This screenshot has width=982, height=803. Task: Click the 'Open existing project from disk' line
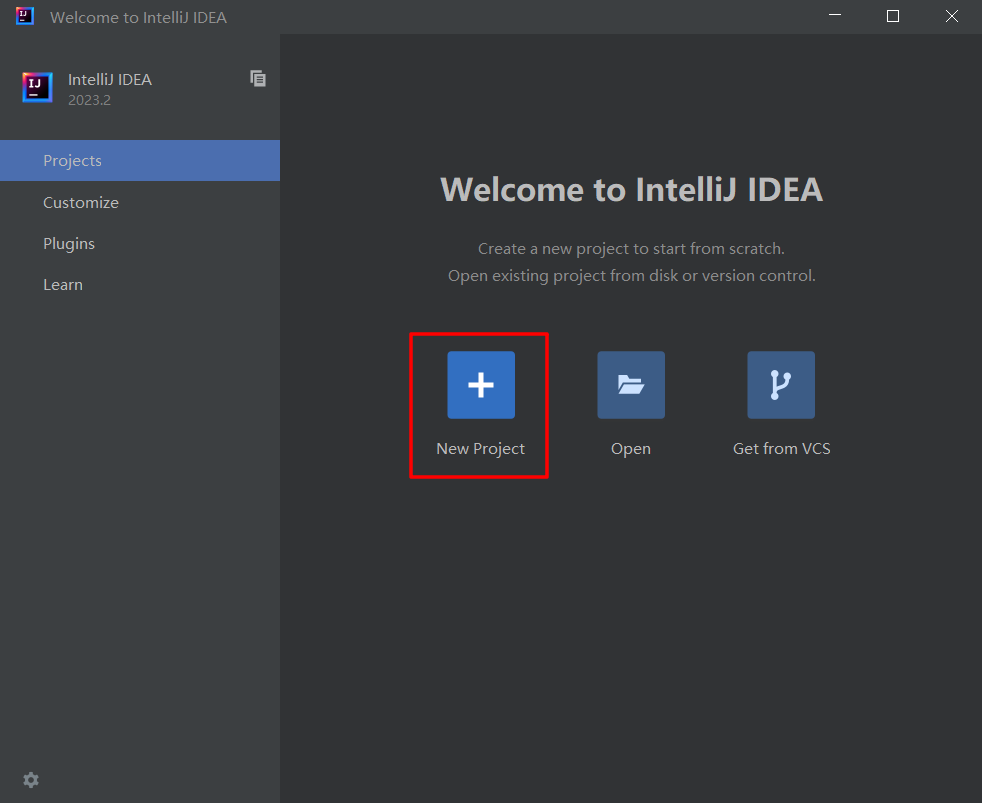click(631, 276)
